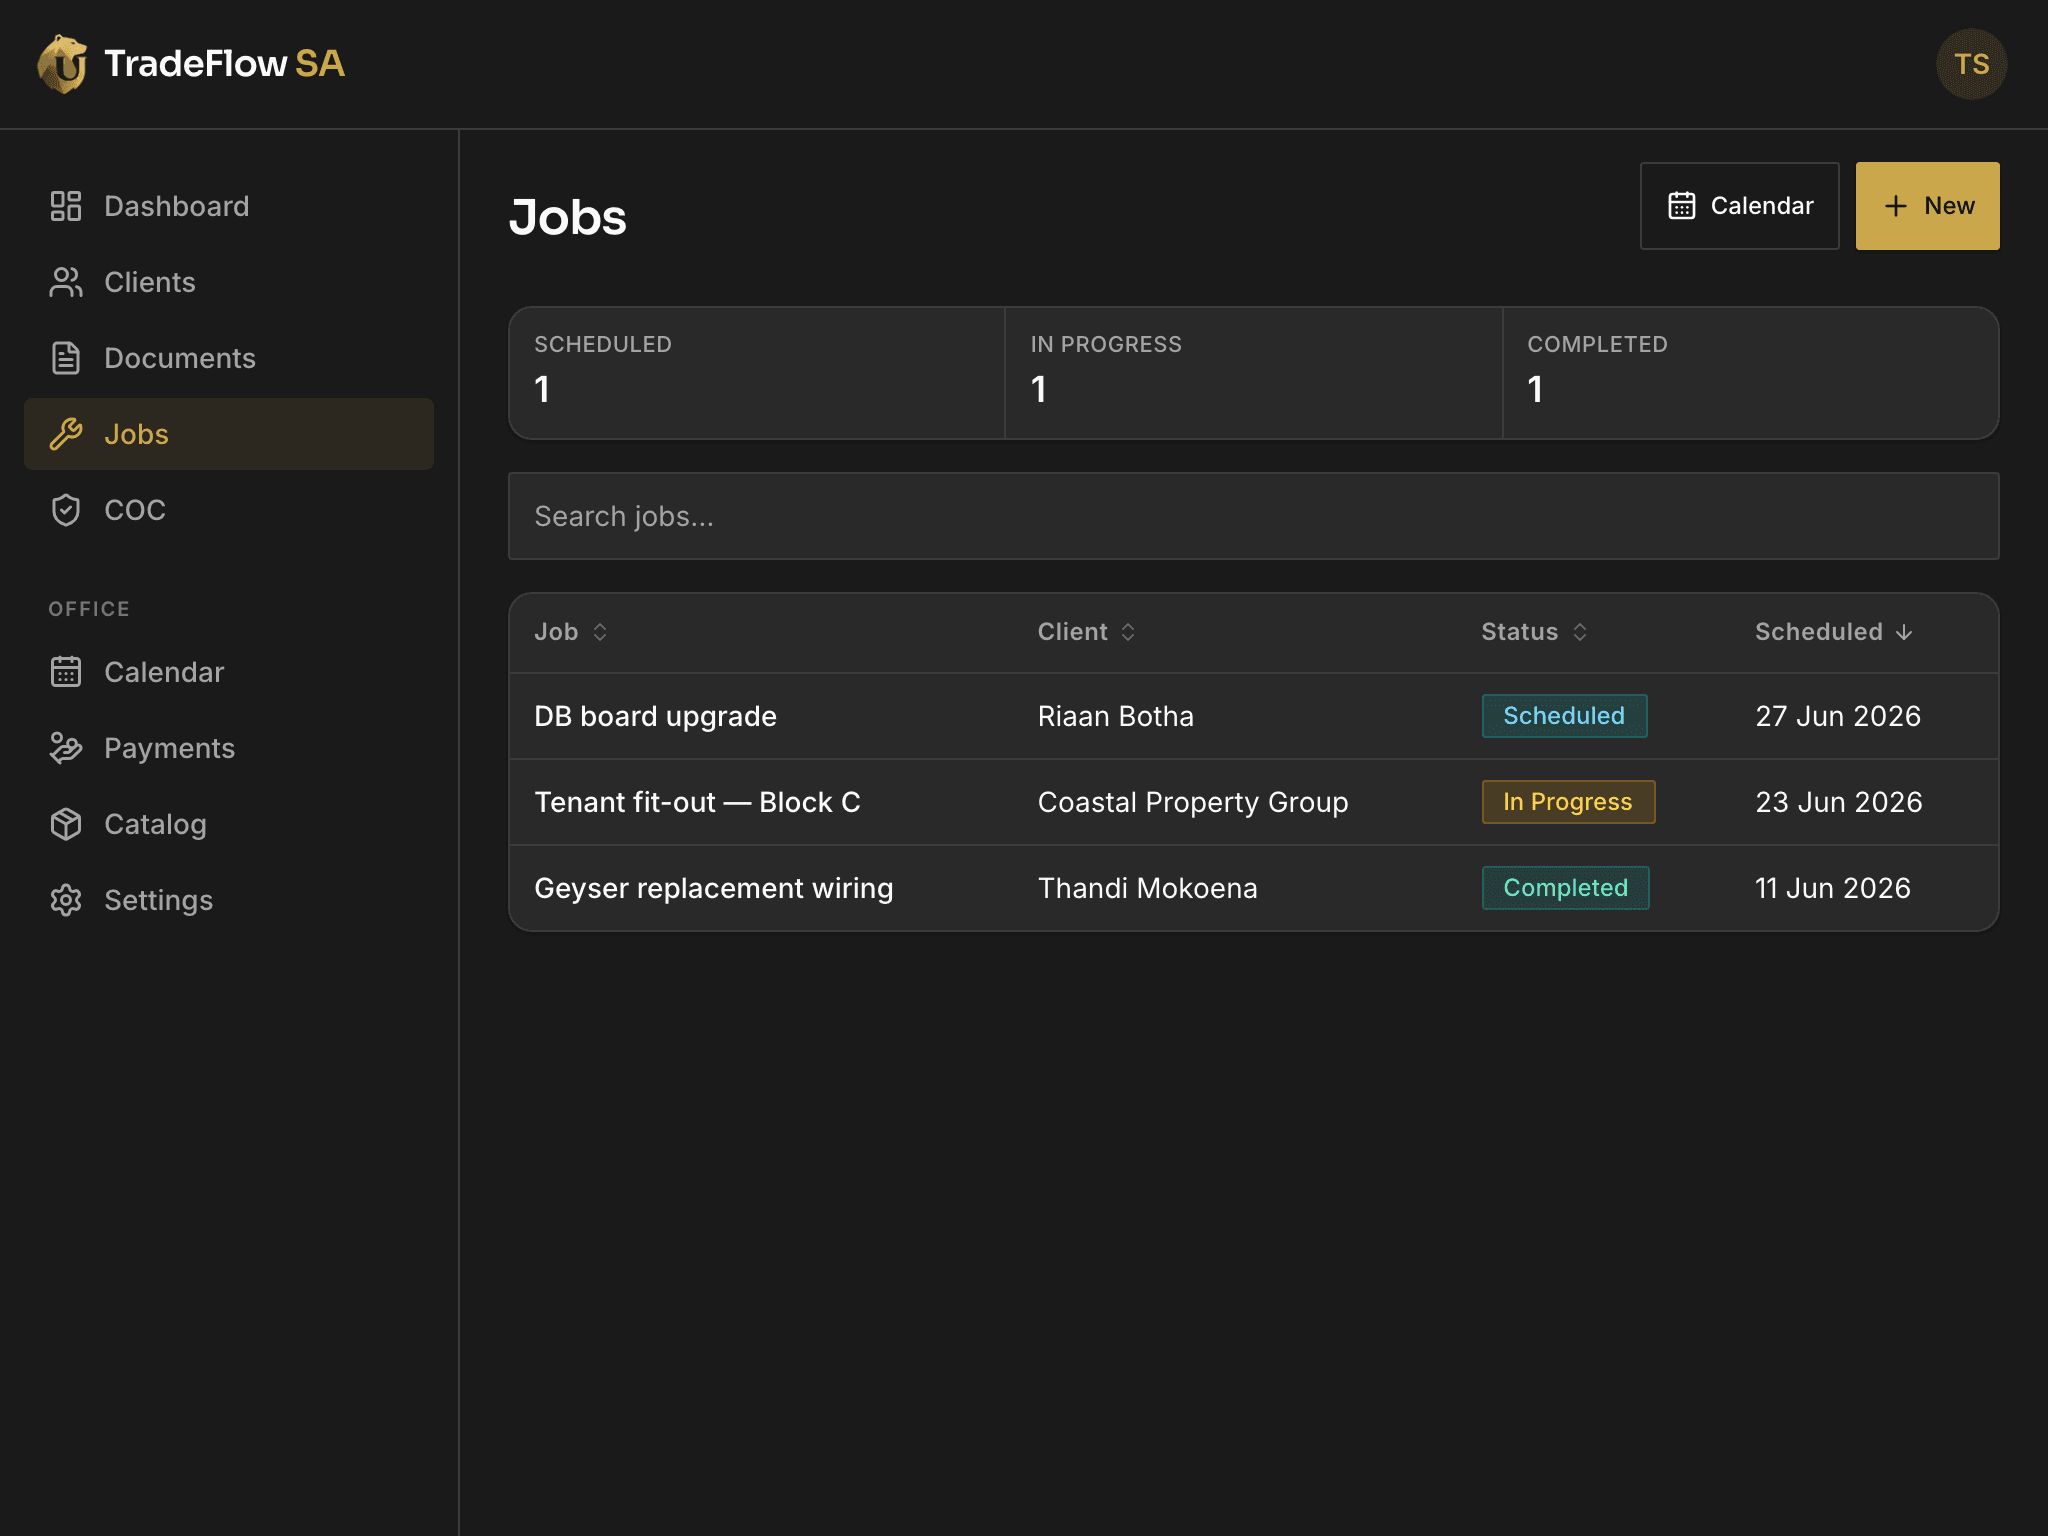Click the TradeFlow SA lion logo icon
2048x1536 pixels.
click(63, 64)
